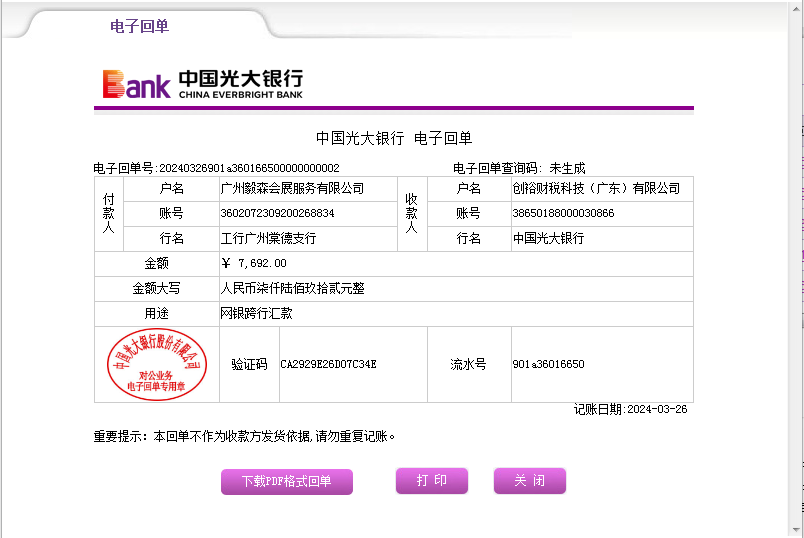804x538 pixels.
Task: Click the 重要提示 notice text
Action: [245, 436]
